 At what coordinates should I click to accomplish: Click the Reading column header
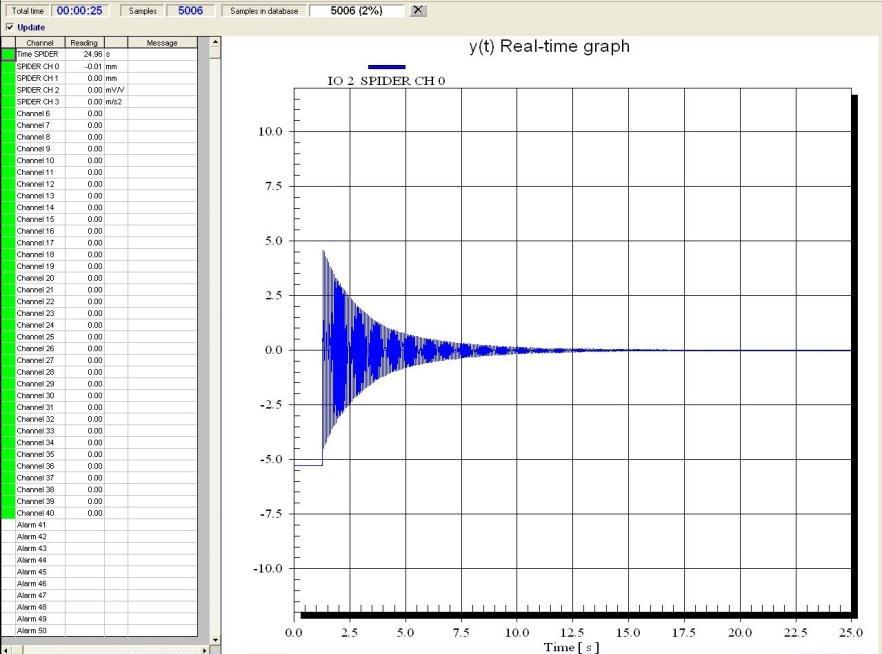tap(84, 43)
